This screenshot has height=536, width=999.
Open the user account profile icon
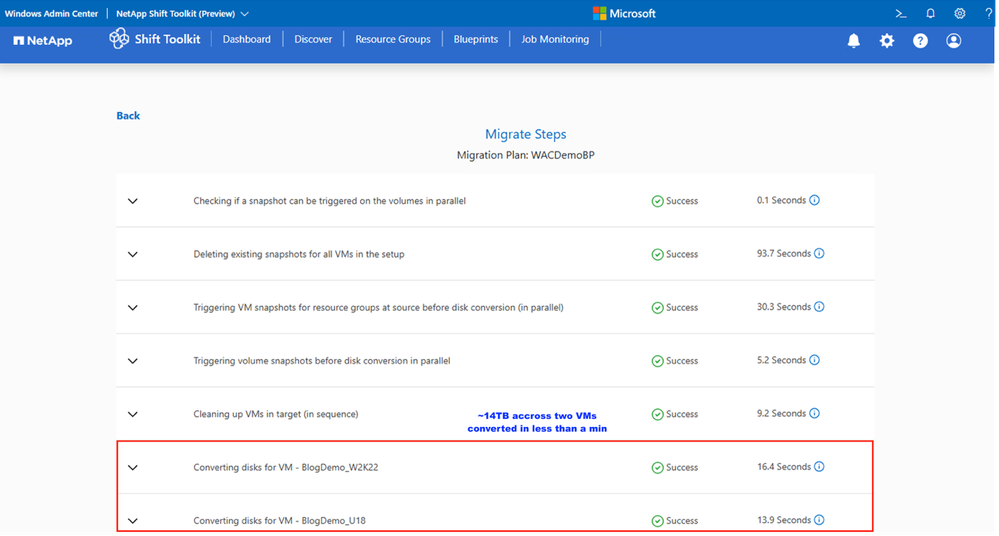tap(953, 41)
